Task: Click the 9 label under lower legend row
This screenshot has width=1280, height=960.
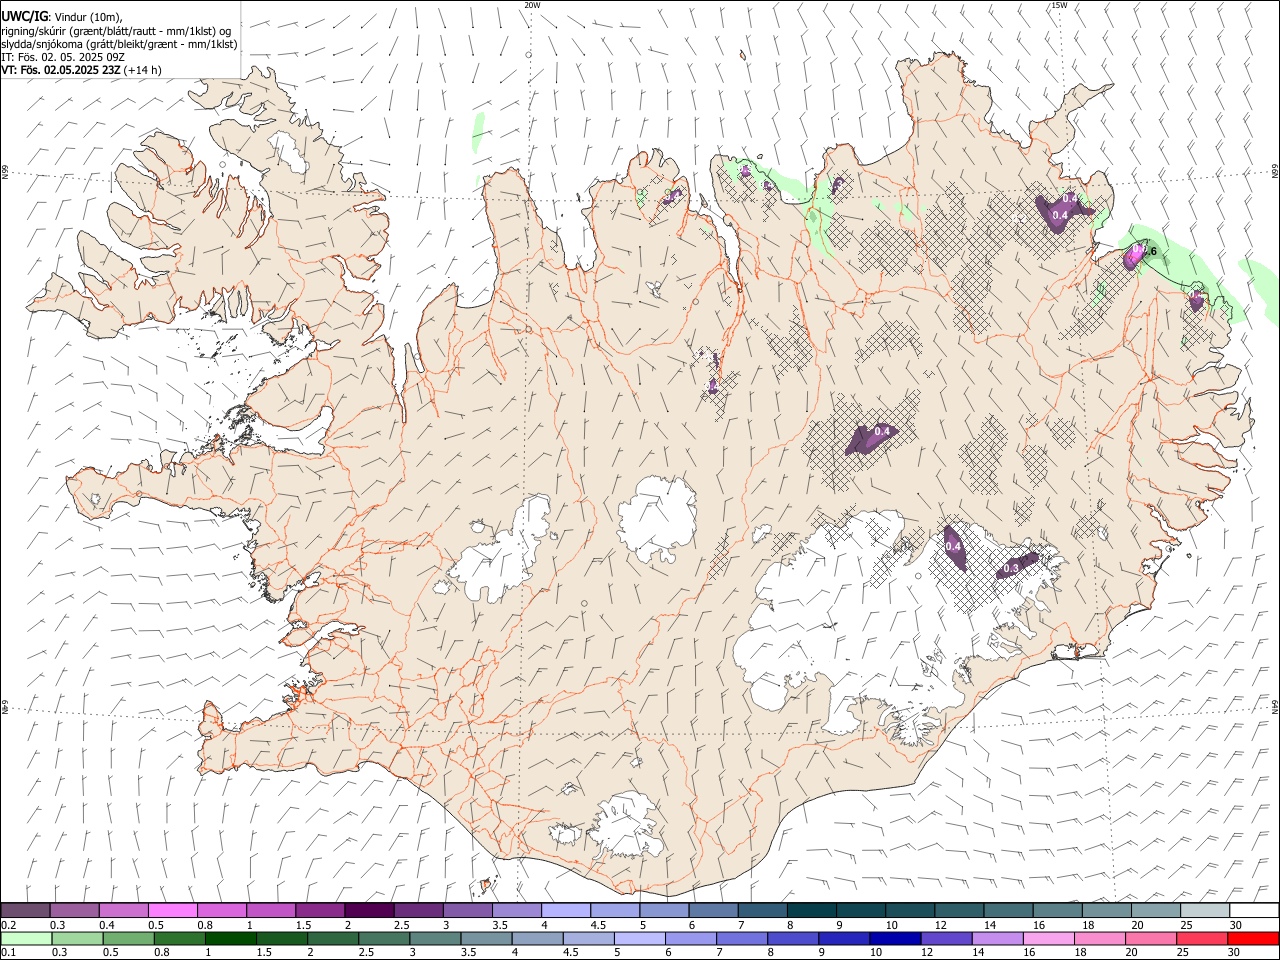Action: (822, 953)
